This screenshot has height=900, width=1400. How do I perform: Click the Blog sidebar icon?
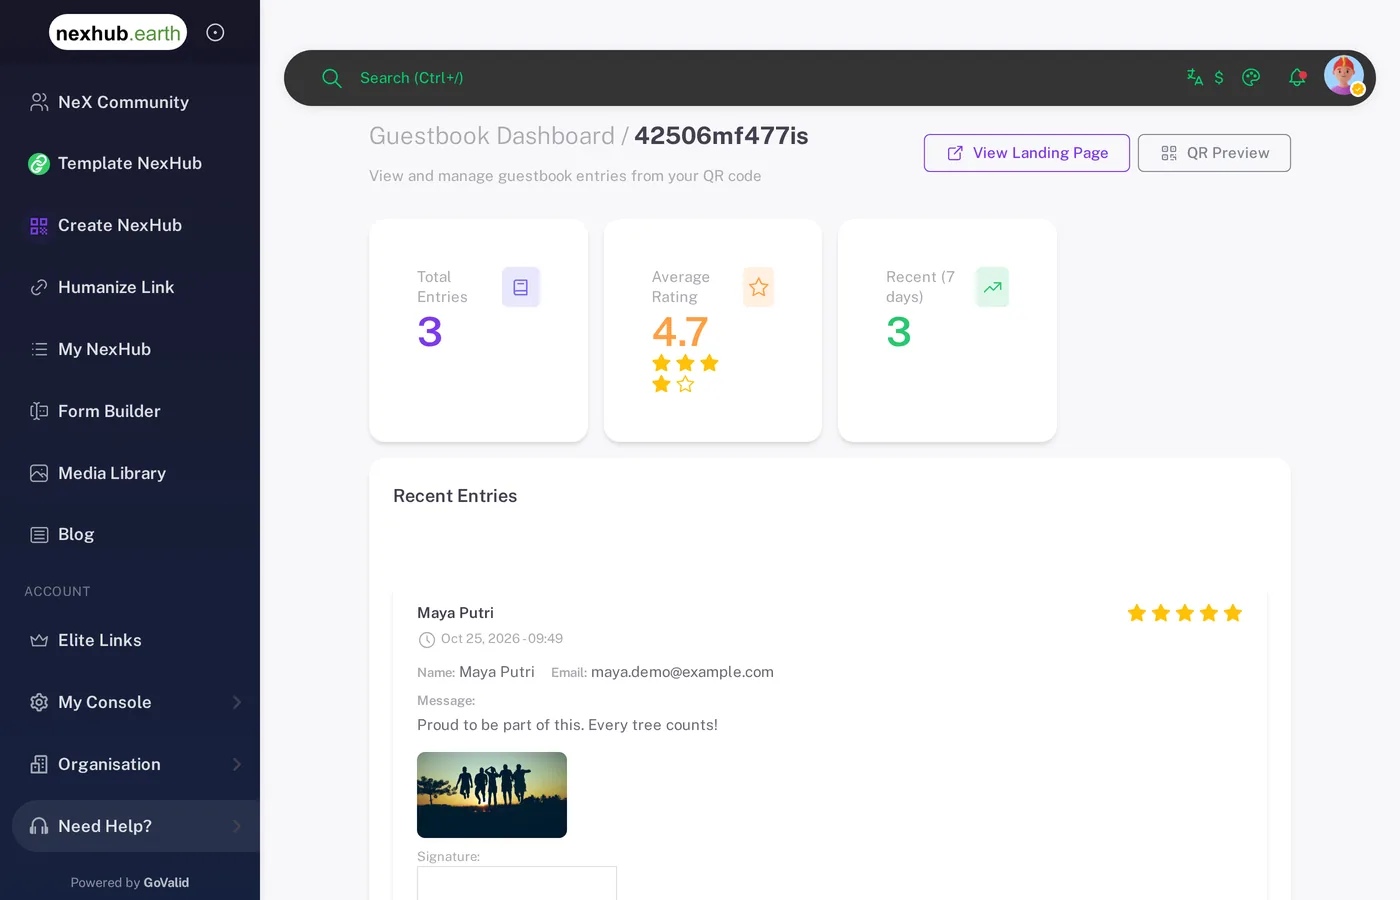(x=39, y=535)
